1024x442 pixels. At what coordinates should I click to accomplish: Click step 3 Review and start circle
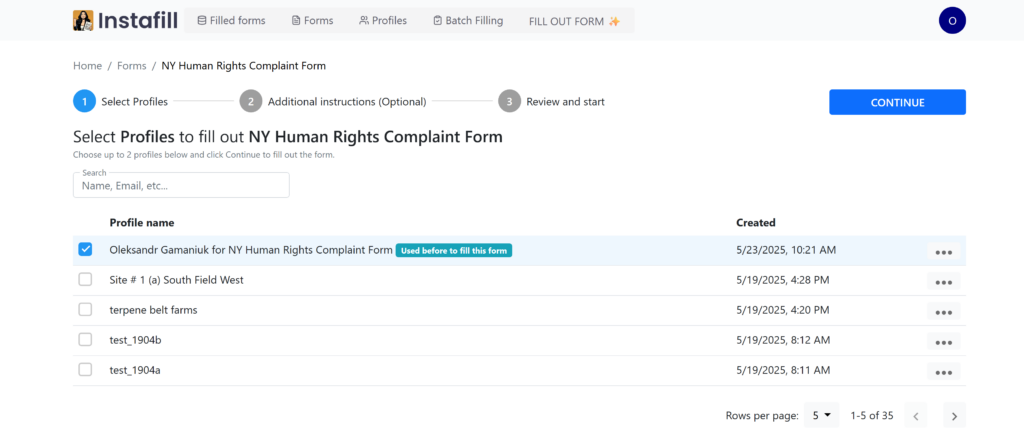509,102
